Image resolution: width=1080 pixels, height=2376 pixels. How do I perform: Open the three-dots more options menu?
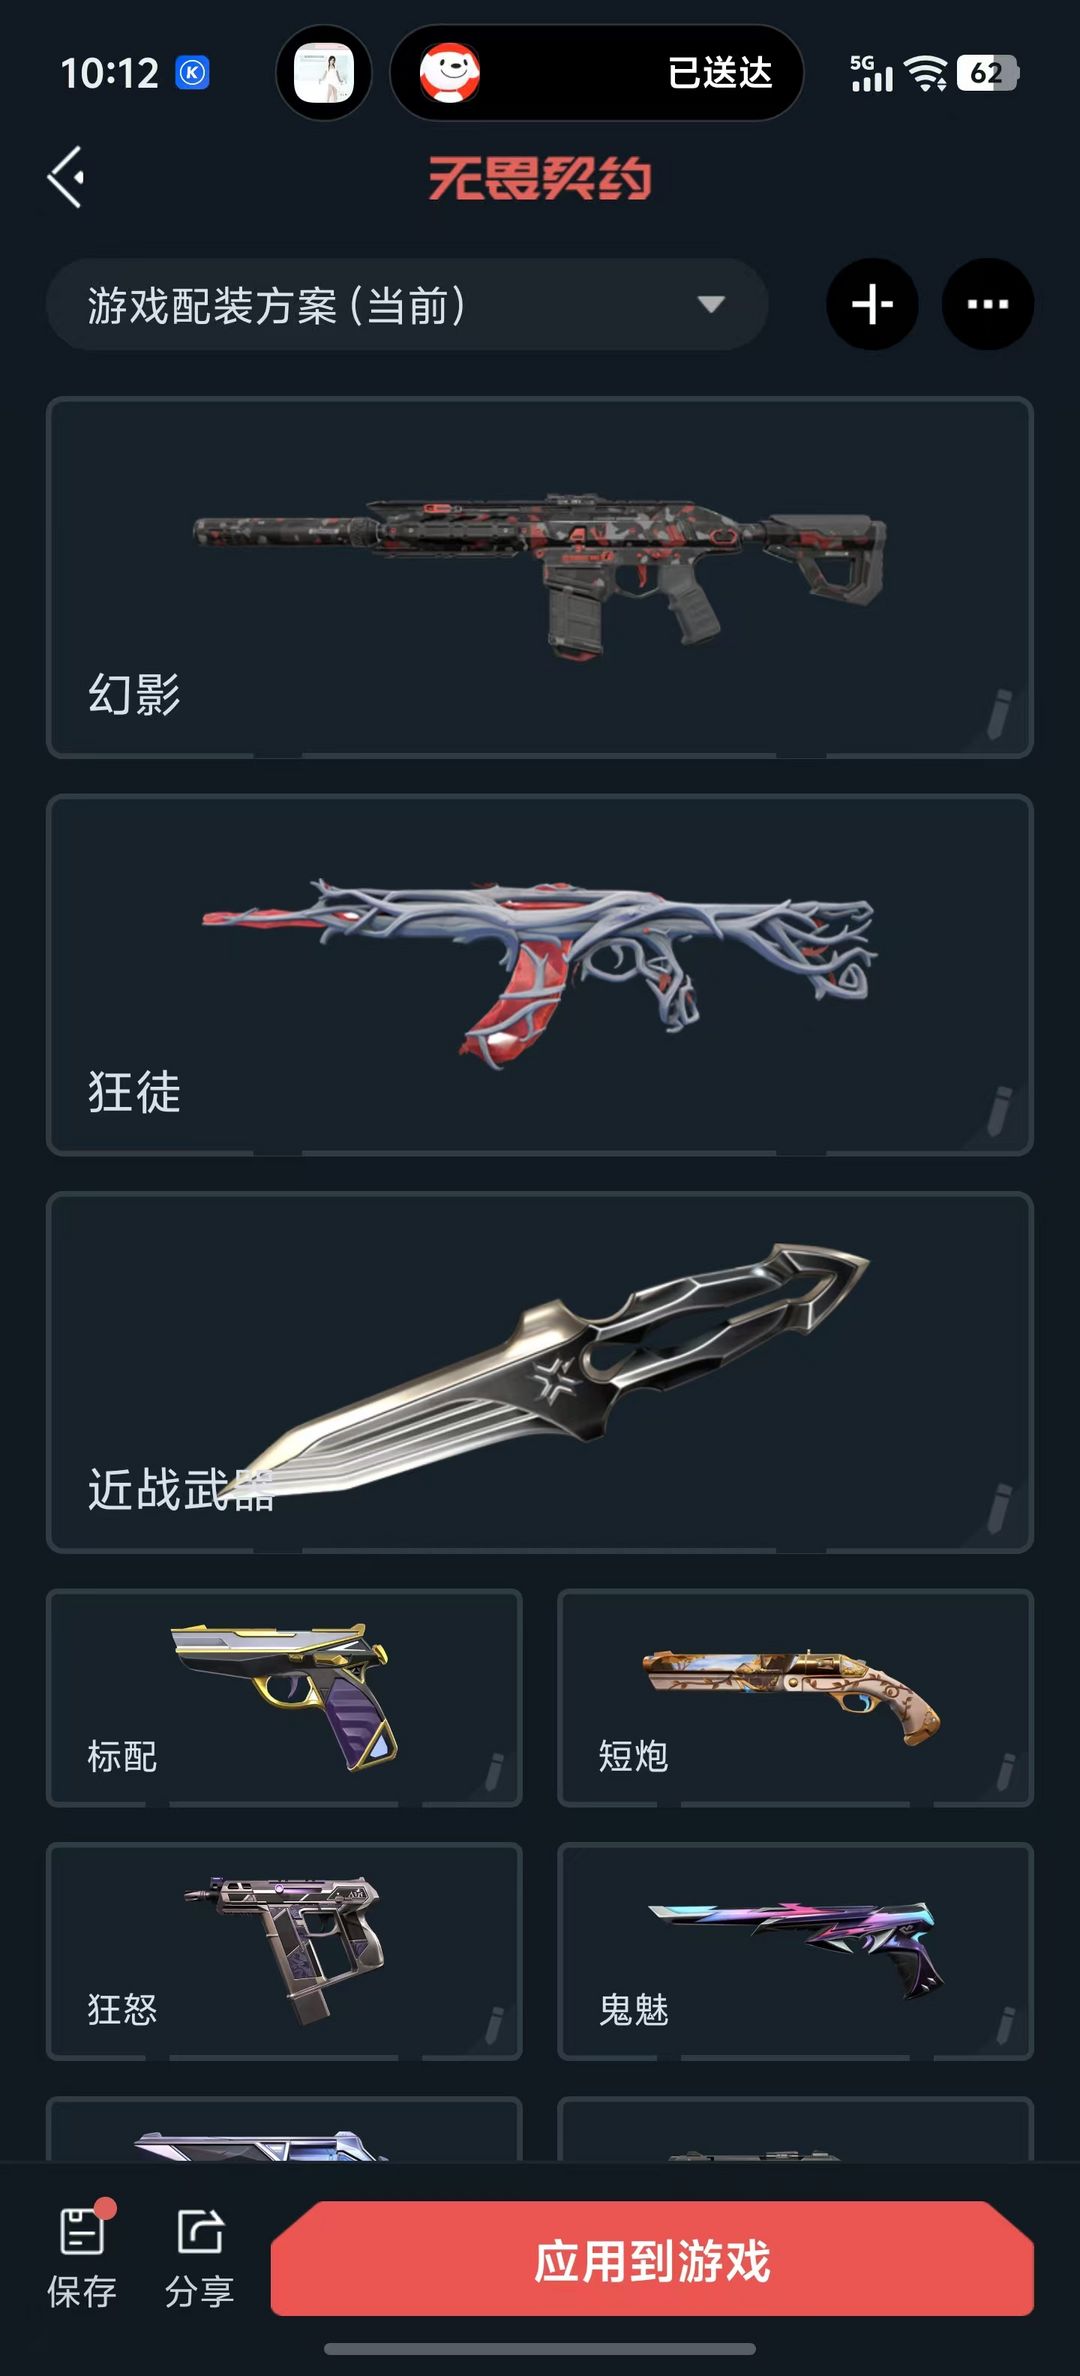[988, 304]
